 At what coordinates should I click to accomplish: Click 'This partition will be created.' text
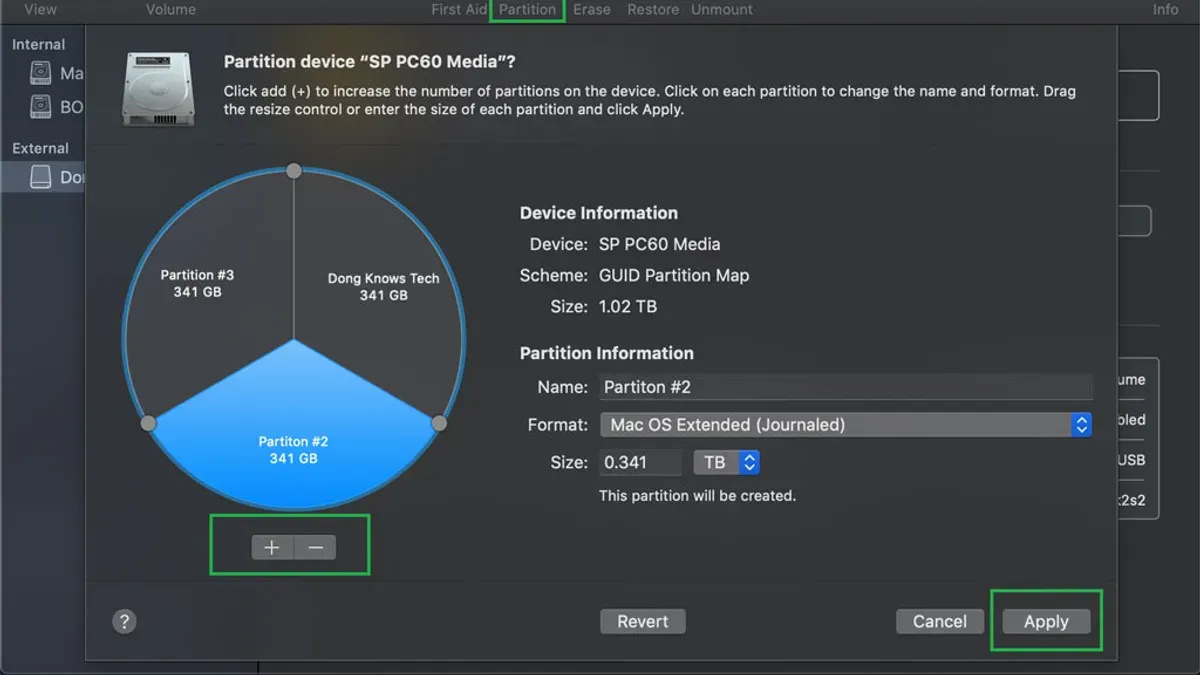point(697,495)
